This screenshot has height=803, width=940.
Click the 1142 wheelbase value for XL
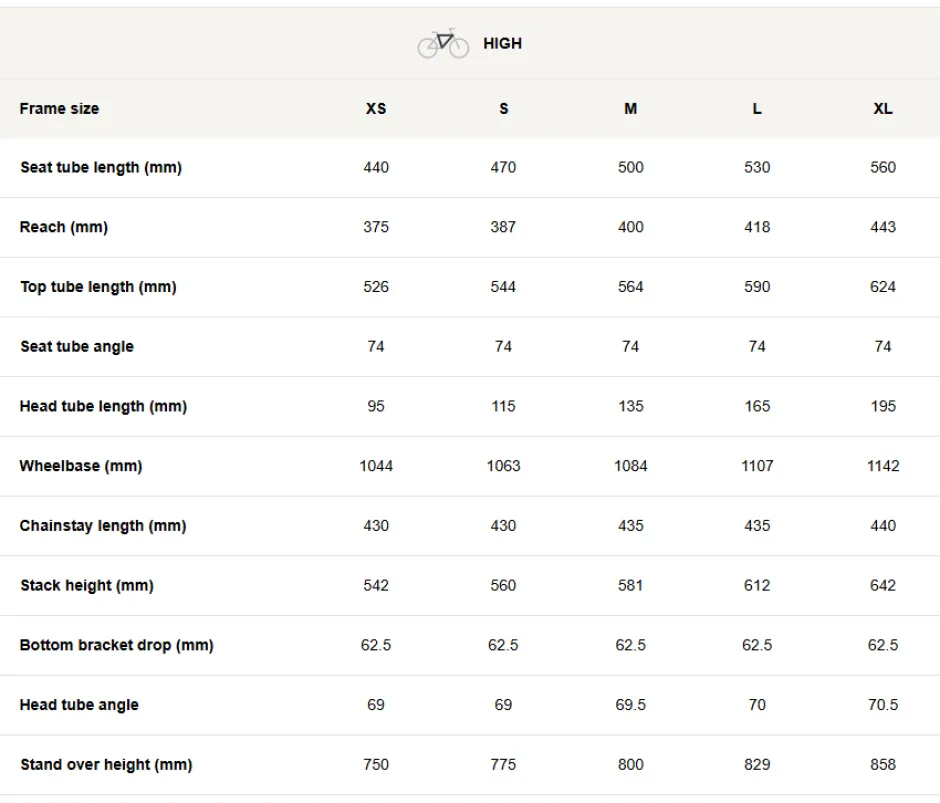pos(883,466)
